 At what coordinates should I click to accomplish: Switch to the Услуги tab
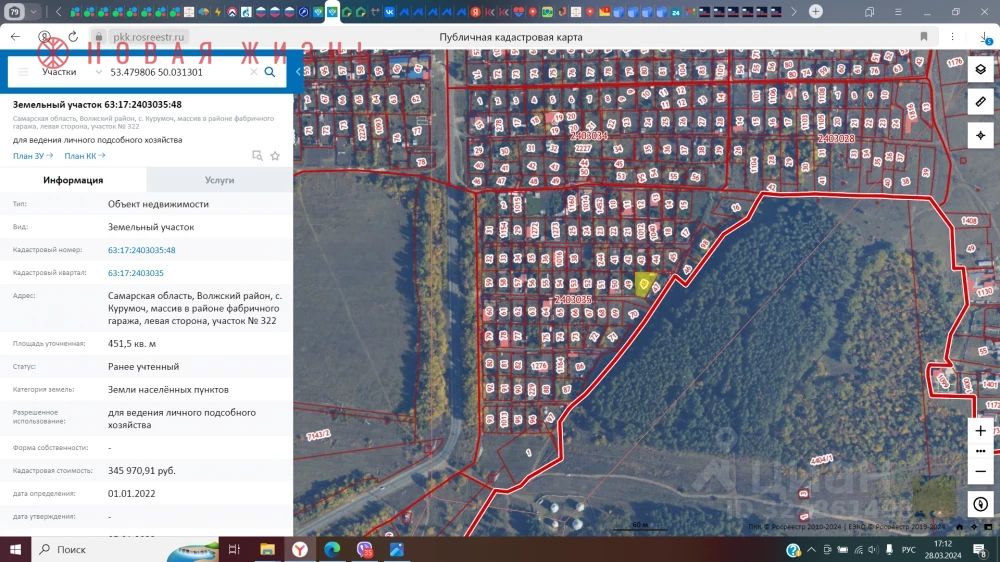pos(219,180)
